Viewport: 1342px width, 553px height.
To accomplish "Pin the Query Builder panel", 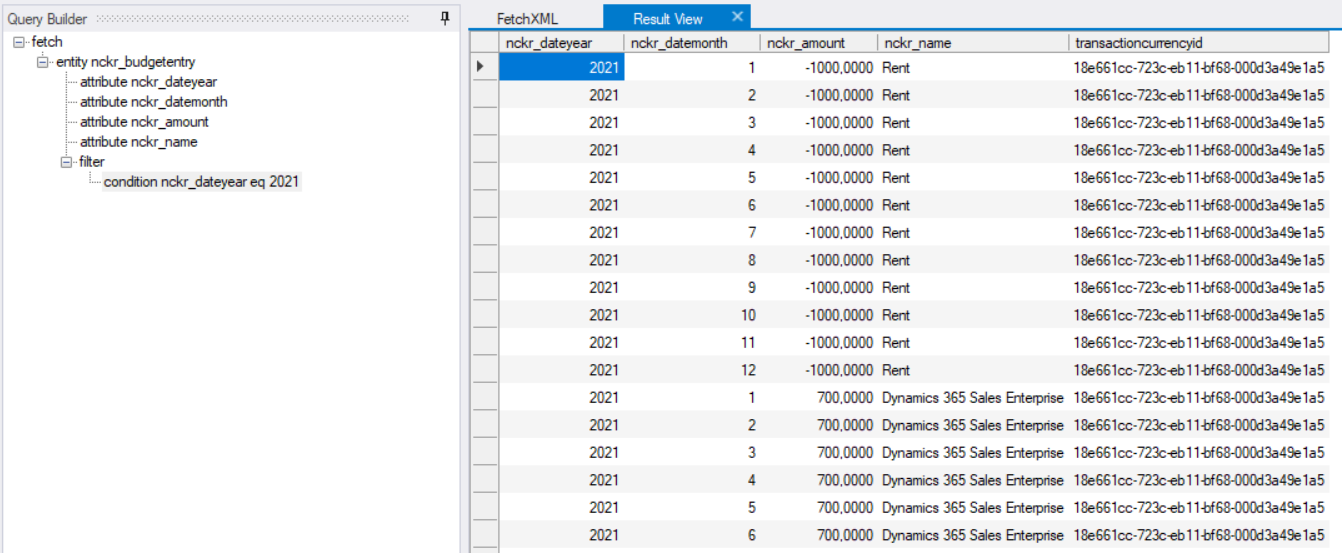I will tap(445, 19).
